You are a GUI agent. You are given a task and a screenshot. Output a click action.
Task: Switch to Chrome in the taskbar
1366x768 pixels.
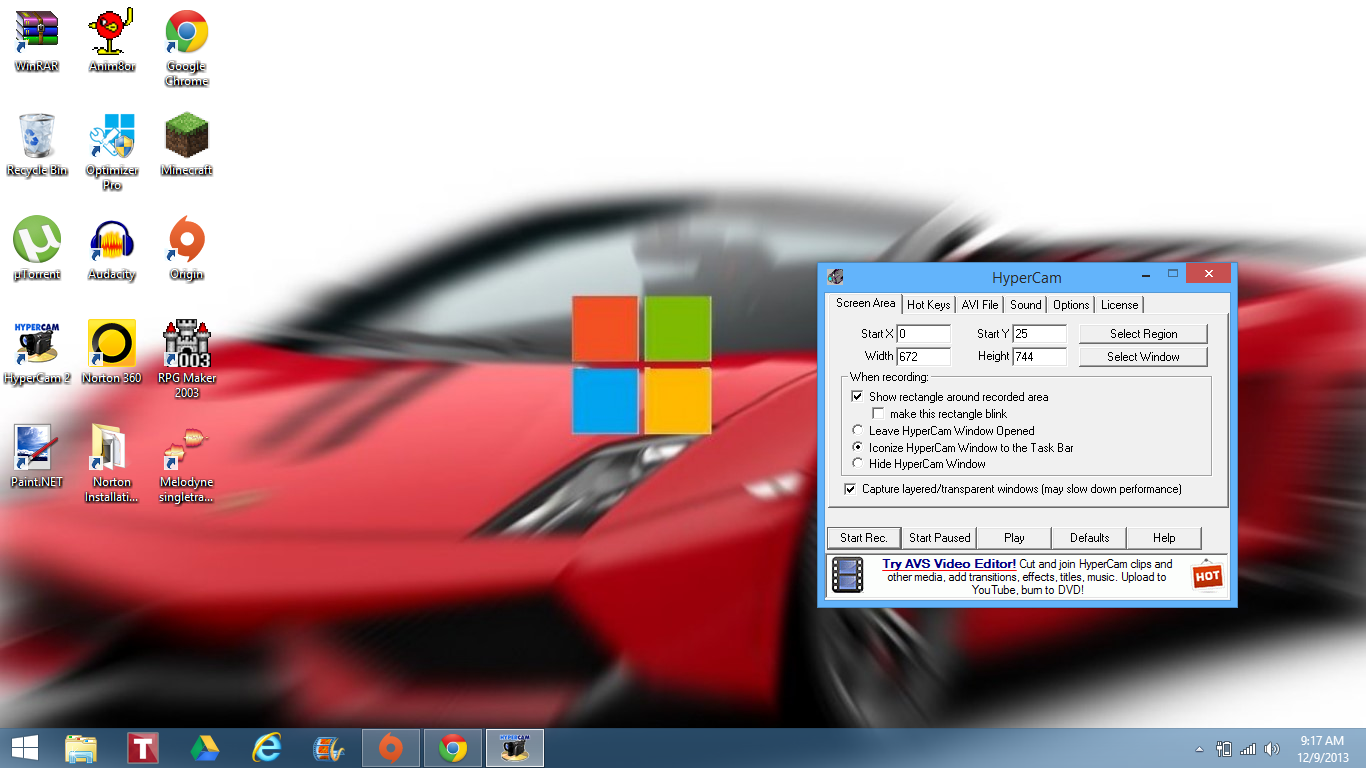coord(453,748)
